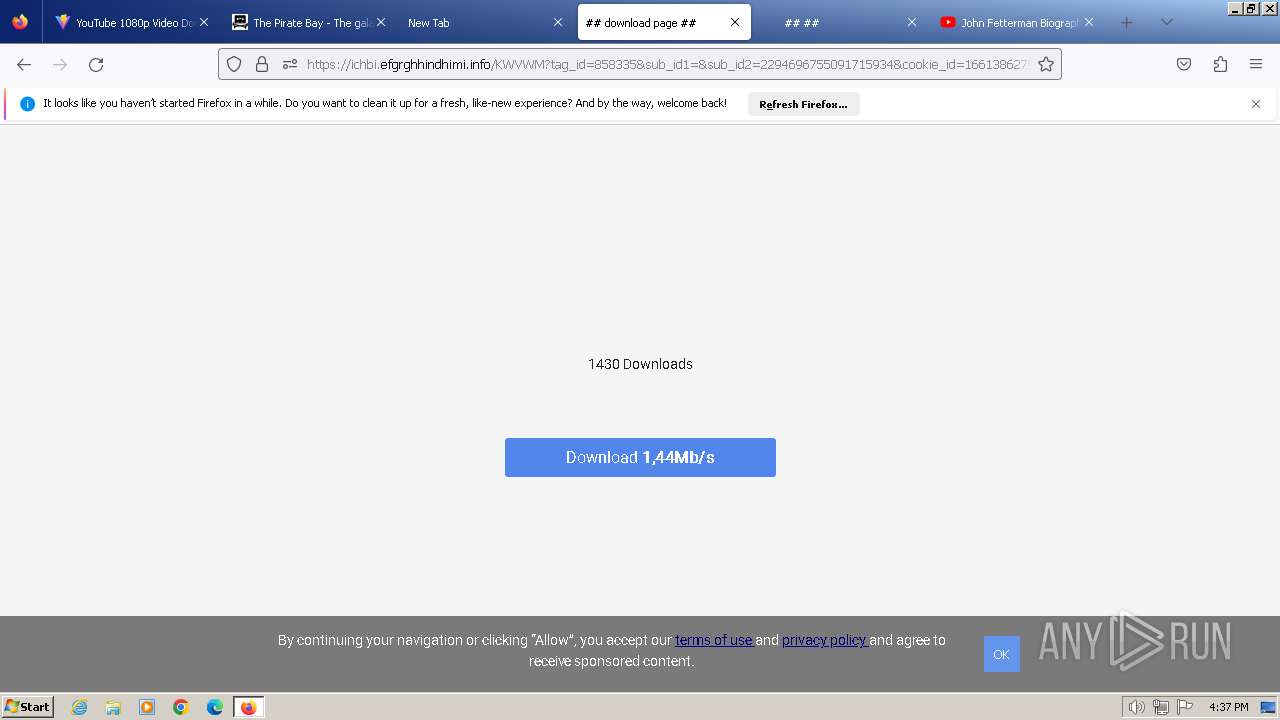Select the 1430 Downloads text

[640, 364]
